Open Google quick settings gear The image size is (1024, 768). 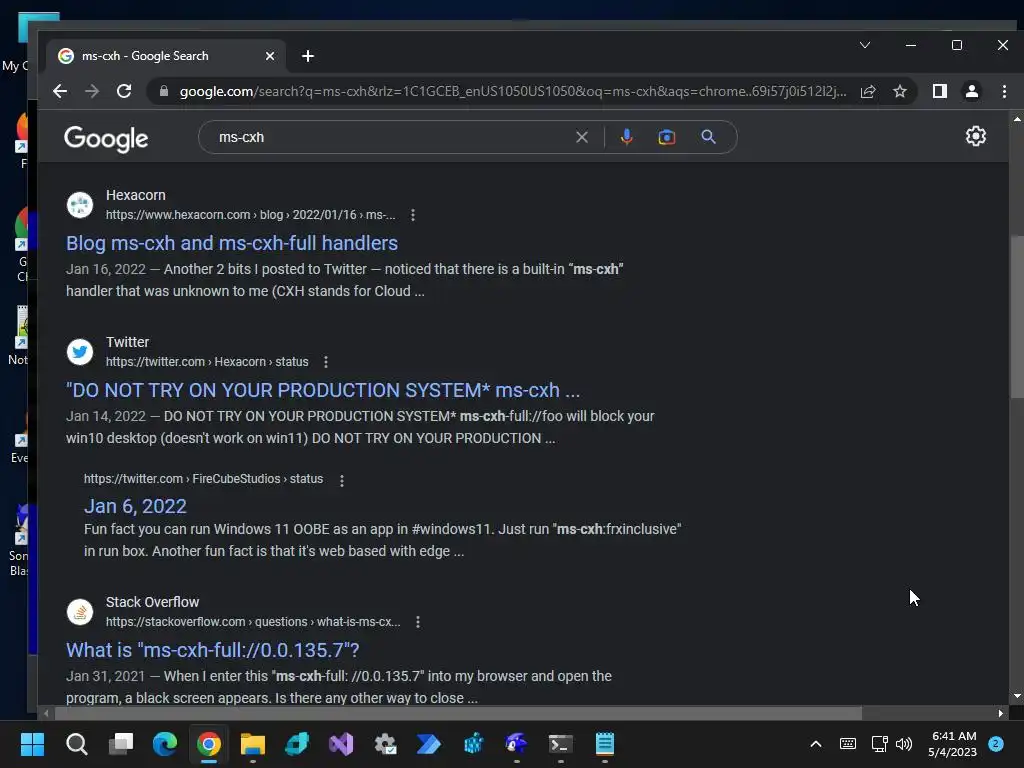point(976,136)
